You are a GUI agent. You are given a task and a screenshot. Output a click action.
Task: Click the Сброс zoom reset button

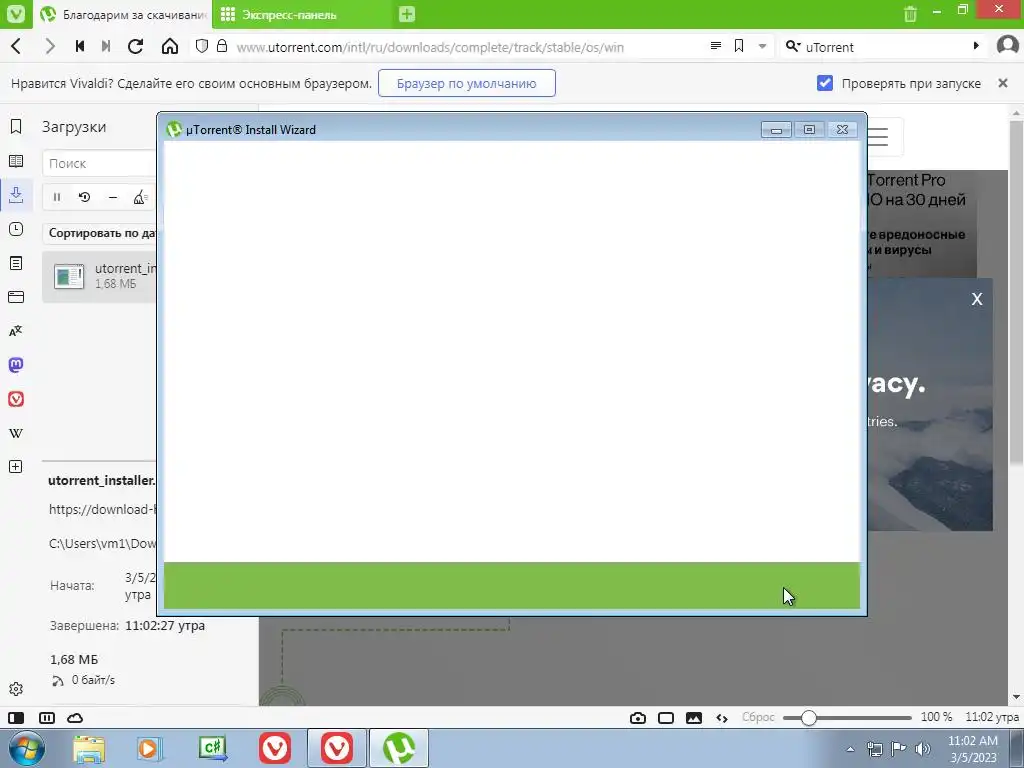[x=758, y=717]
